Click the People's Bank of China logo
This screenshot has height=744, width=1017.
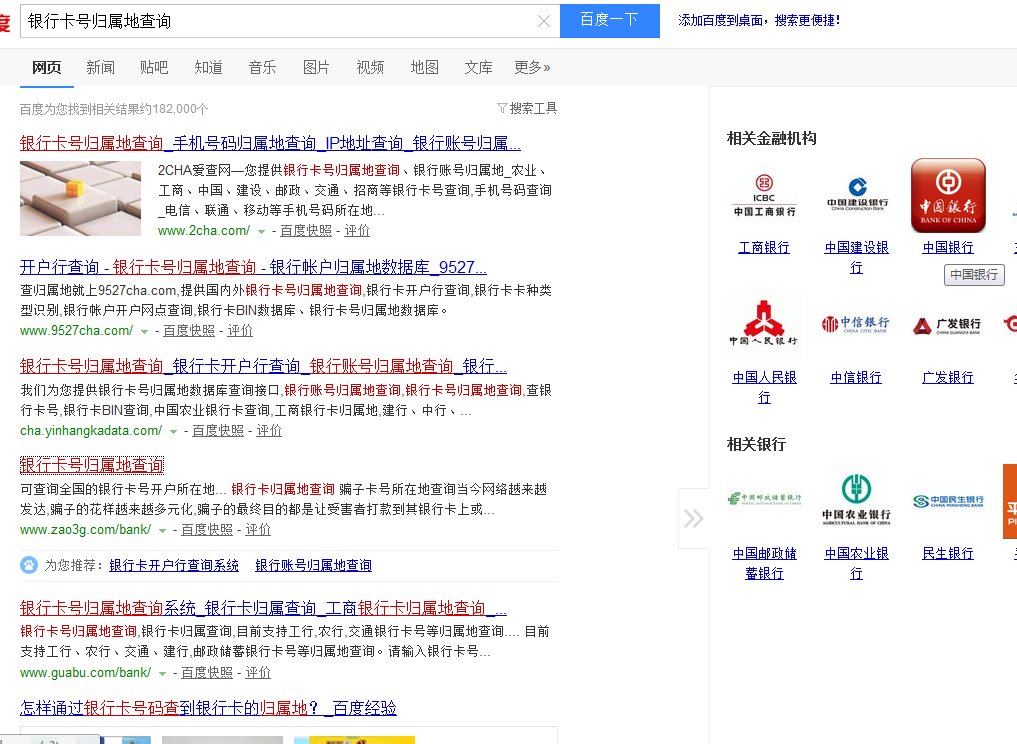(x=764, y=326)
